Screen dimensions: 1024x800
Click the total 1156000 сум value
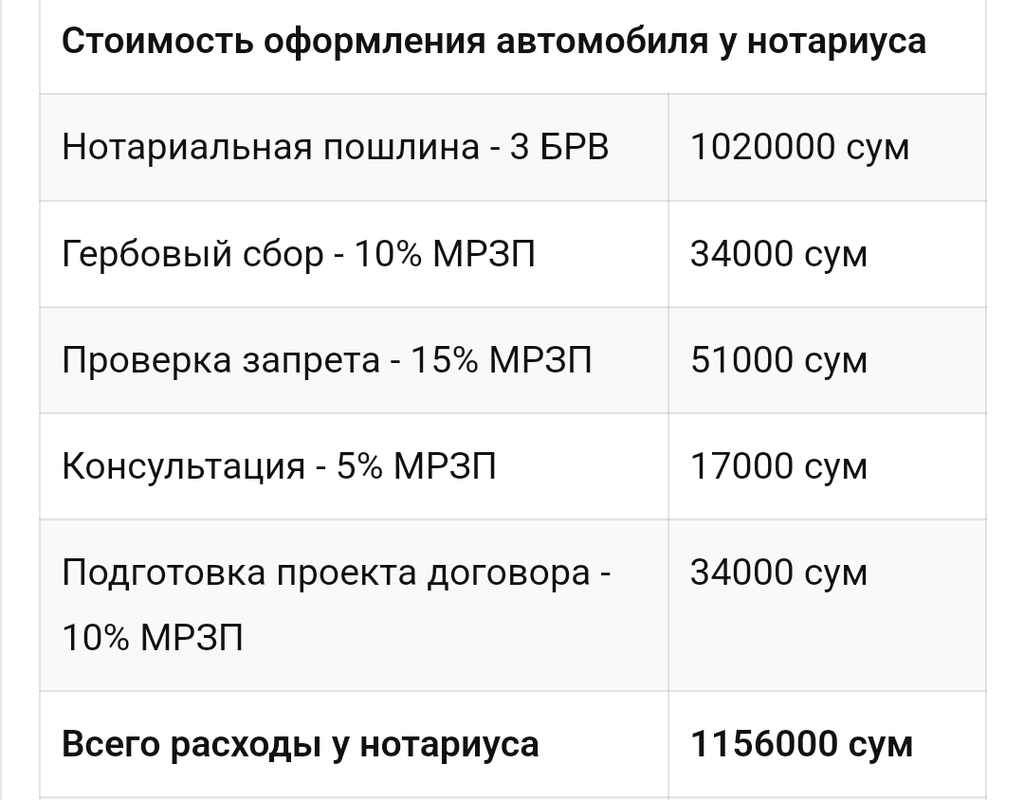click(x=801, y=744)
